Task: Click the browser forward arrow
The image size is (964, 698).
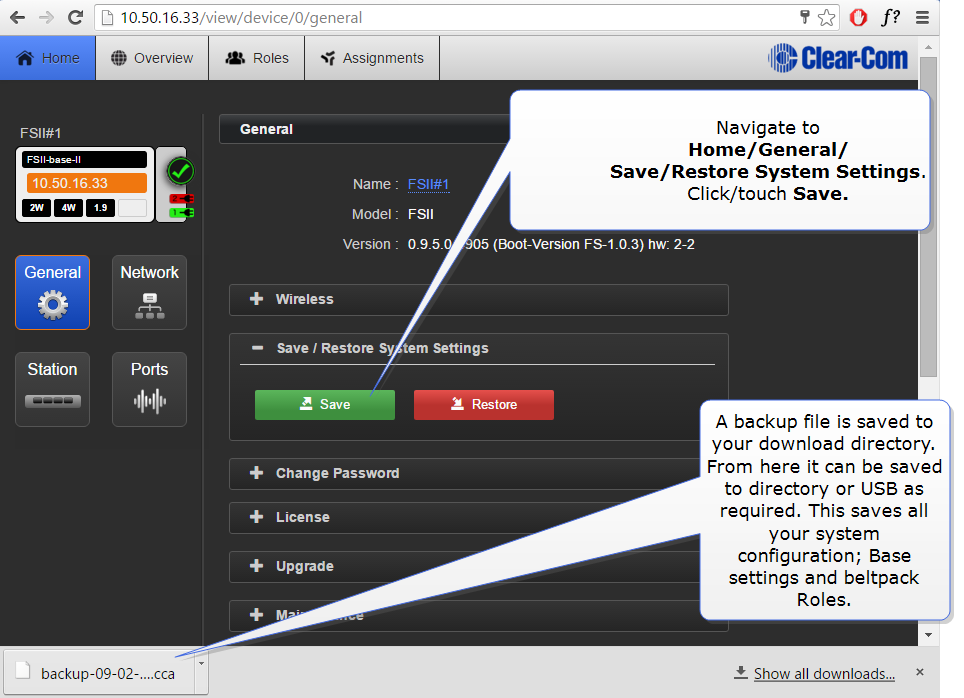Action: click(47, 17)
